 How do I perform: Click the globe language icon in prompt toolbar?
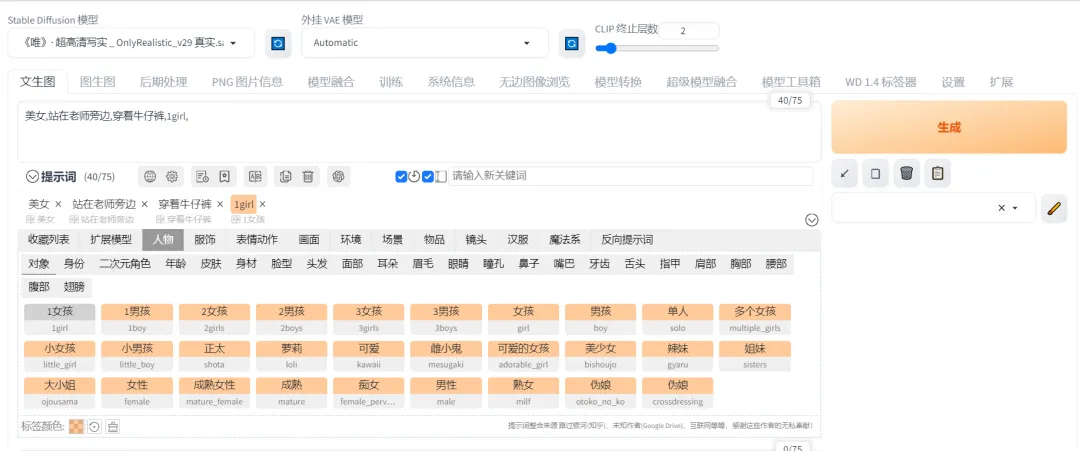click(x=149, y=177)
